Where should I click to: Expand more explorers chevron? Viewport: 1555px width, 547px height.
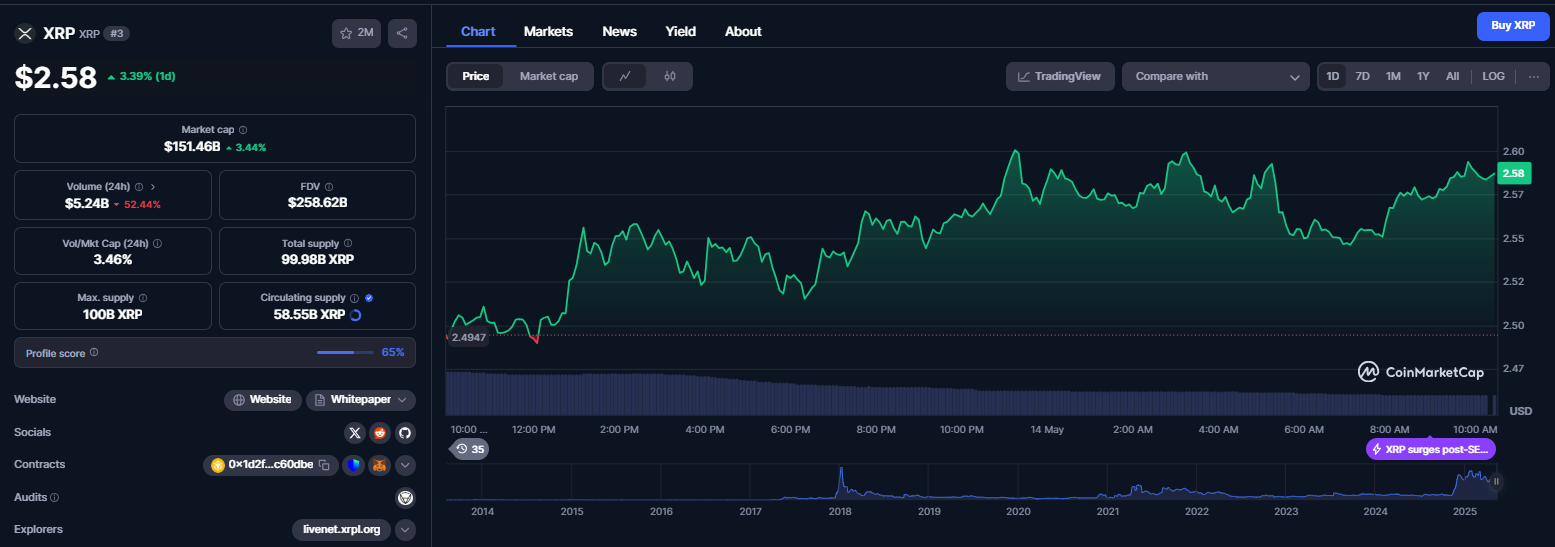(405, 530)
